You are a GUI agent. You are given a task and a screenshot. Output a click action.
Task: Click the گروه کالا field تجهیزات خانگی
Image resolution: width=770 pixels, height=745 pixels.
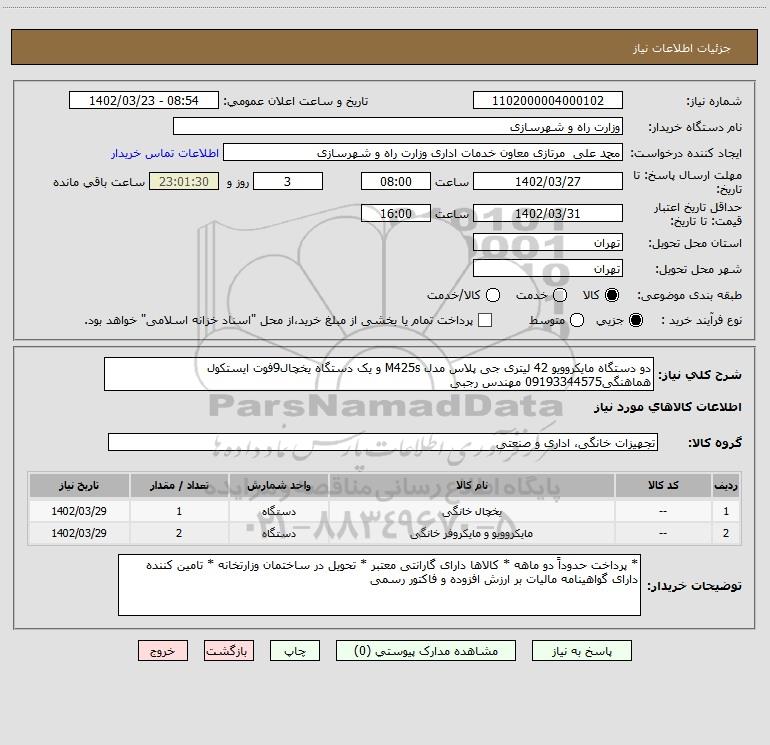click(383, 442)
